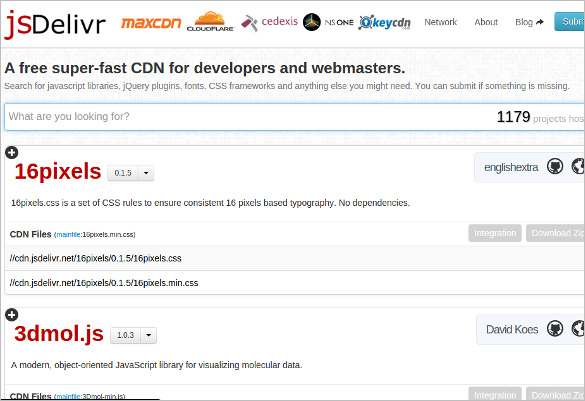Open the MaxCDN sponsor logo
This screenshot has width=585, height=401.
[x=151, y=23]
